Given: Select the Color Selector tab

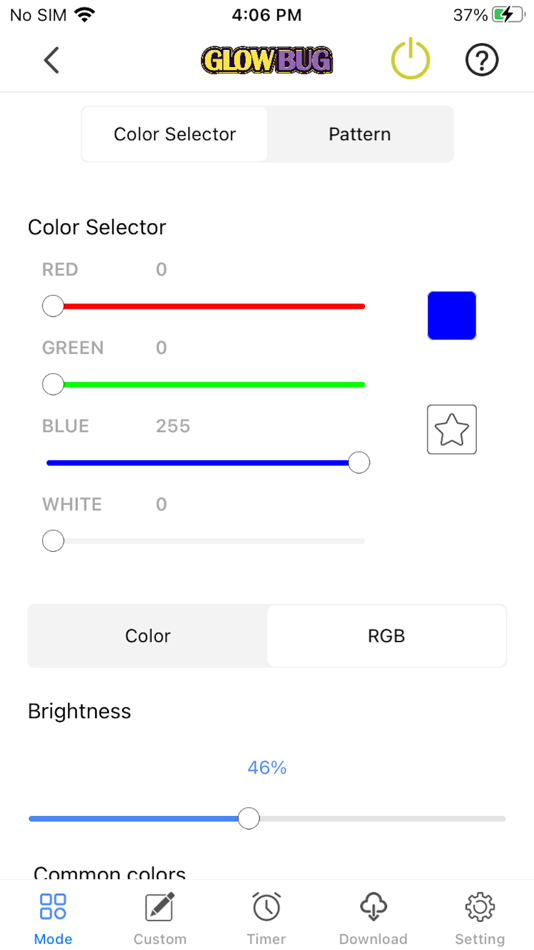Looking at the screenshot, I should tap(175, 134).
